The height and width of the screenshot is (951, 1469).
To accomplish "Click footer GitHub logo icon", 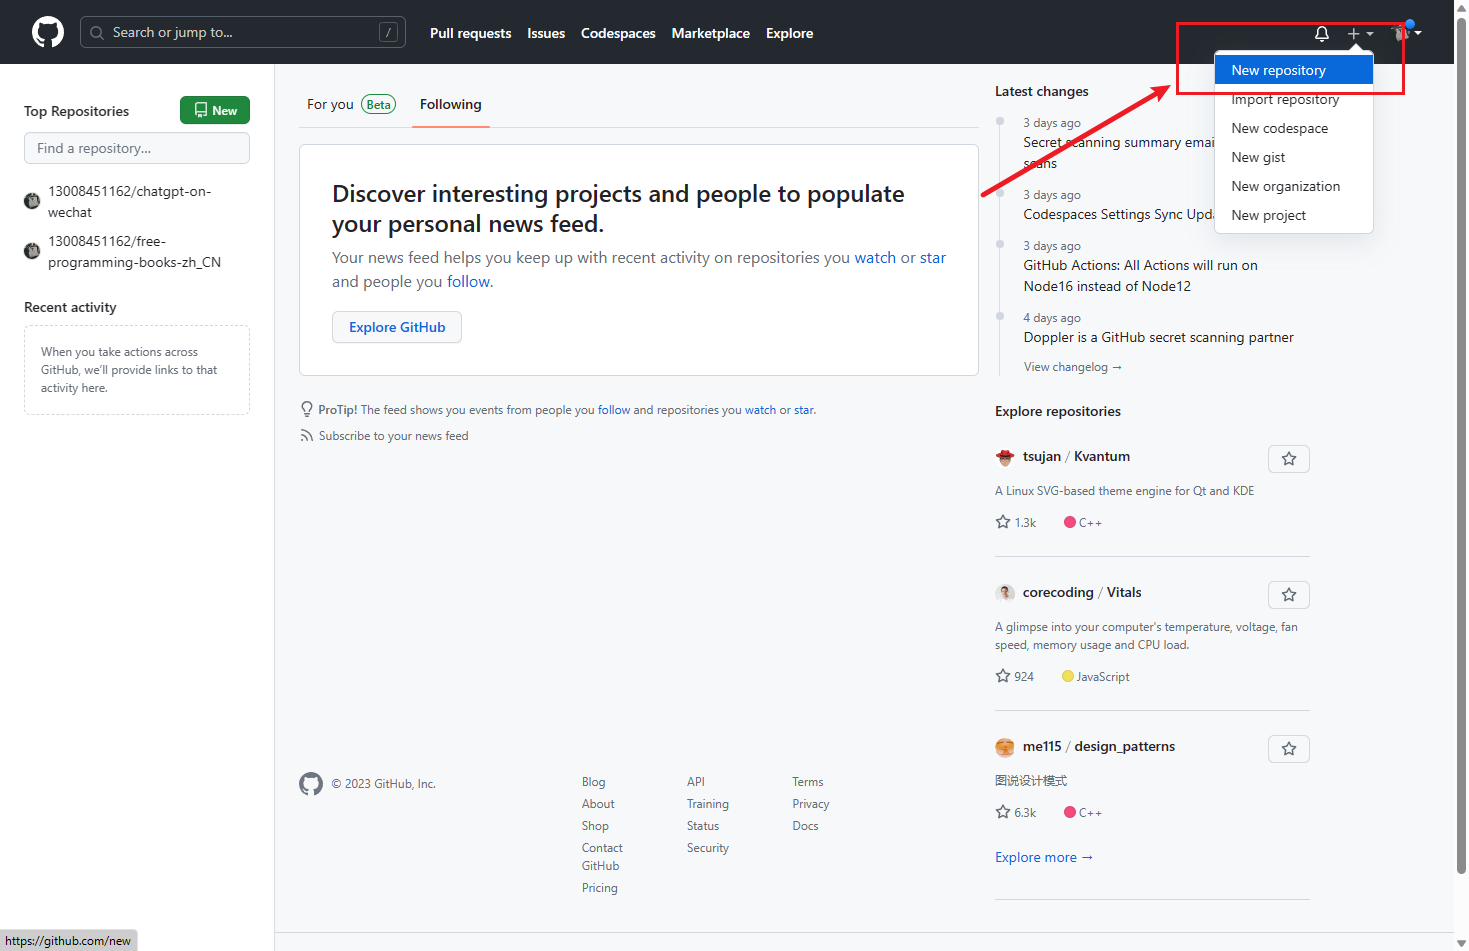I will (x=311, y=784).
